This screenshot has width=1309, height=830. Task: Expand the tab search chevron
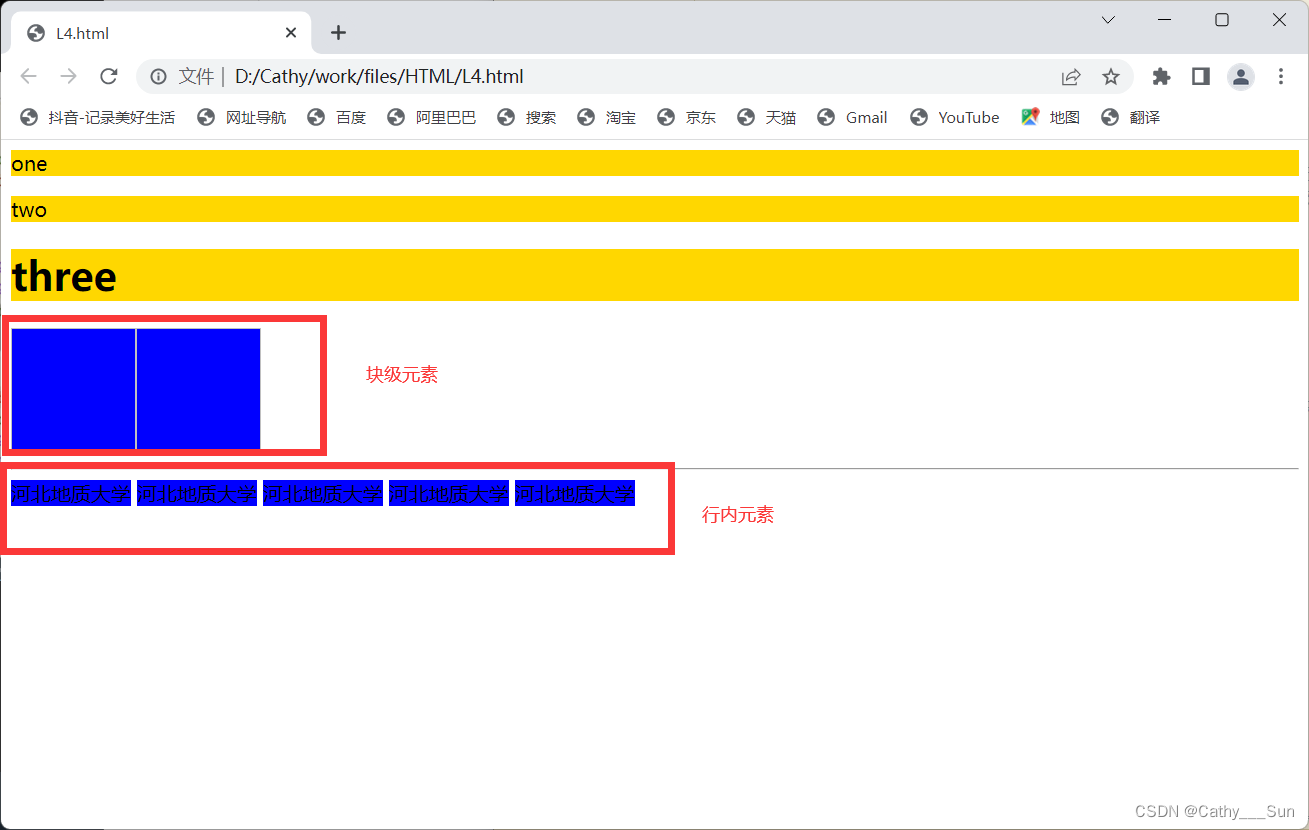pos(1108,20)
